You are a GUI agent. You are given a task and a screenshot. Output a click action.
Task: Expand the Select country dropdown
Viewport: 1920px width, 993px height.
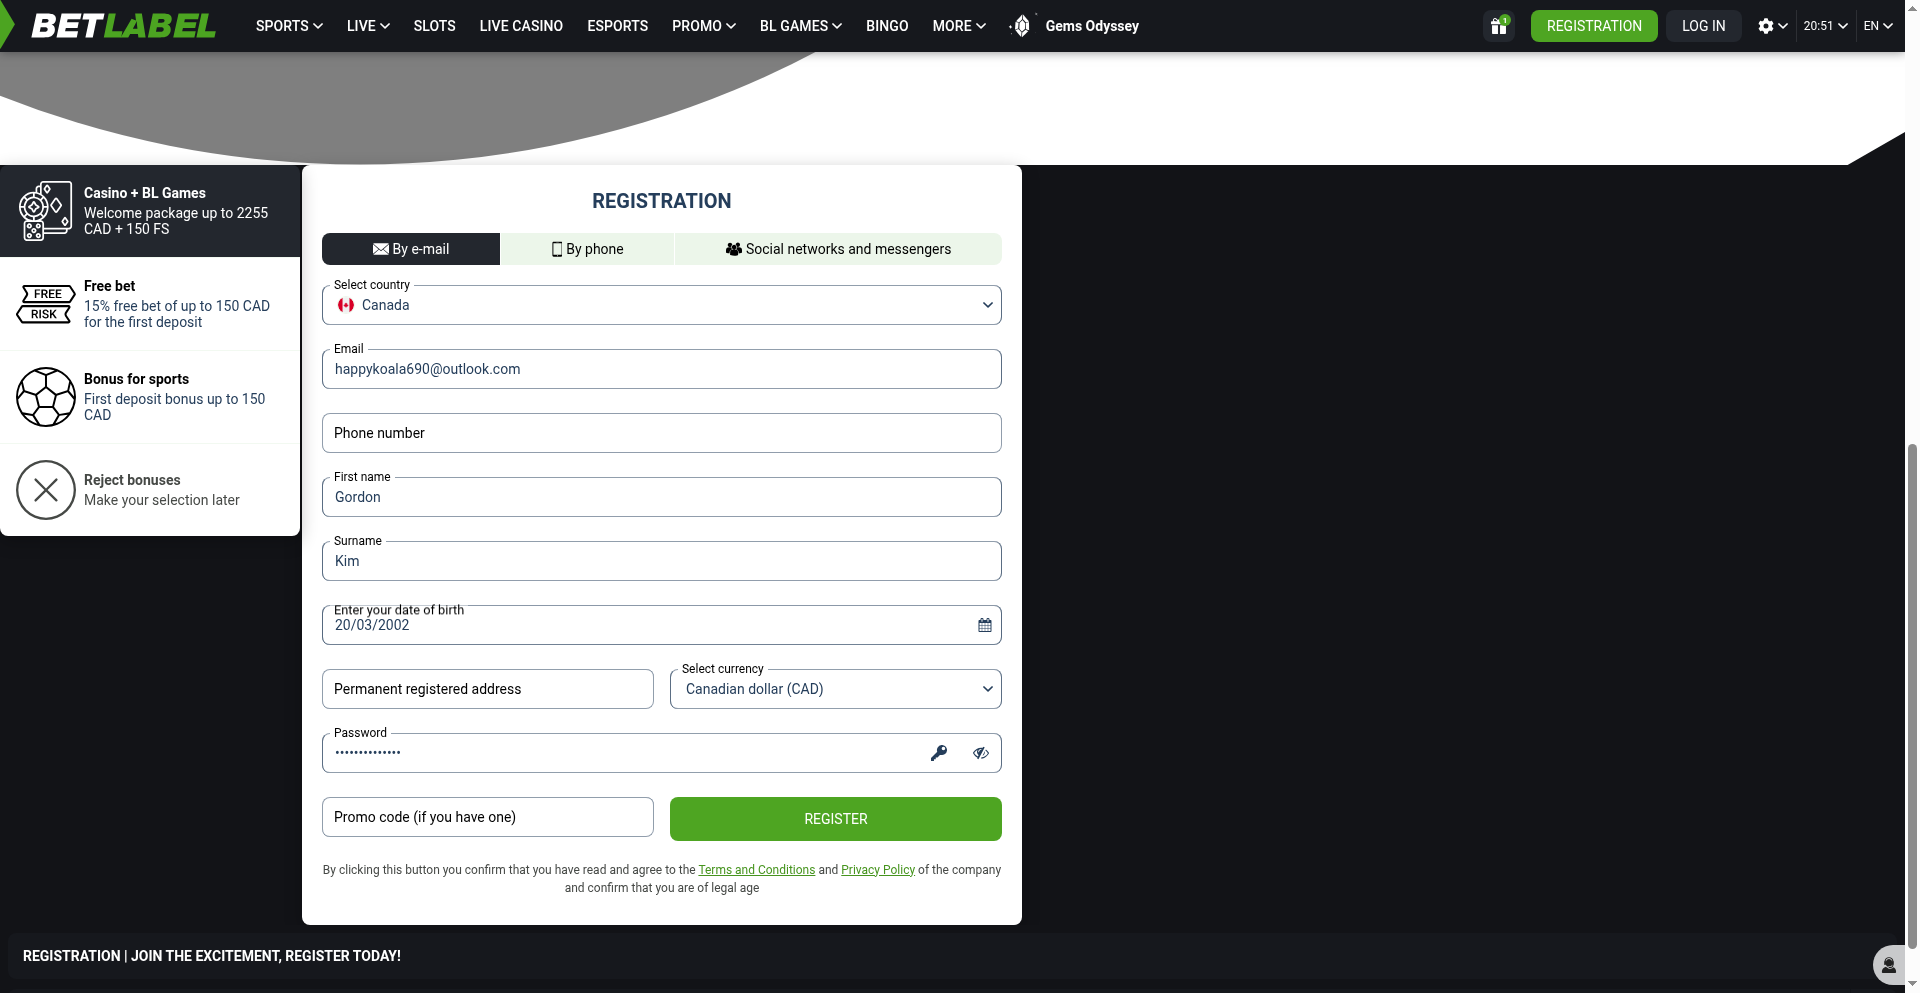(x=661, y=305)
